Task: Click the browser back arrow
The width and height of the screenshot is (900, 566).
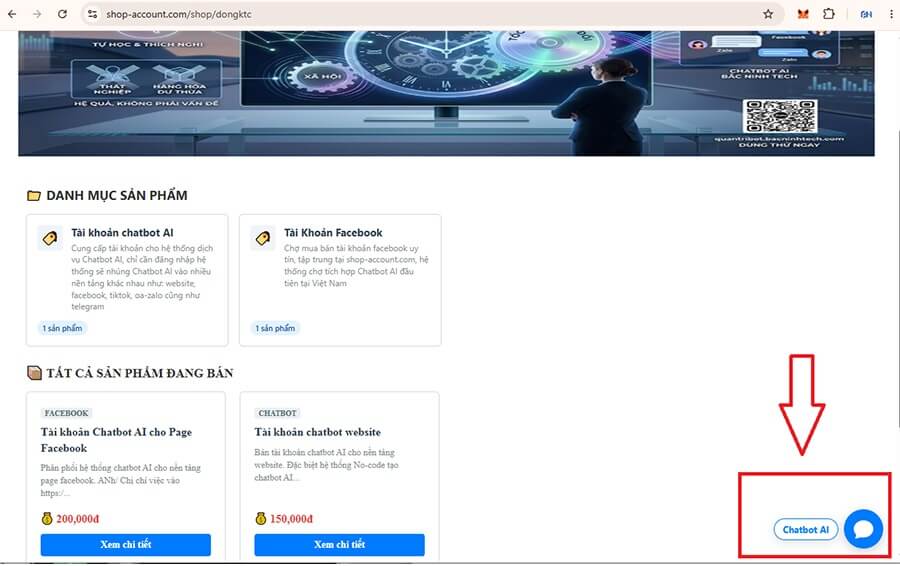Action: coord(12,14)
